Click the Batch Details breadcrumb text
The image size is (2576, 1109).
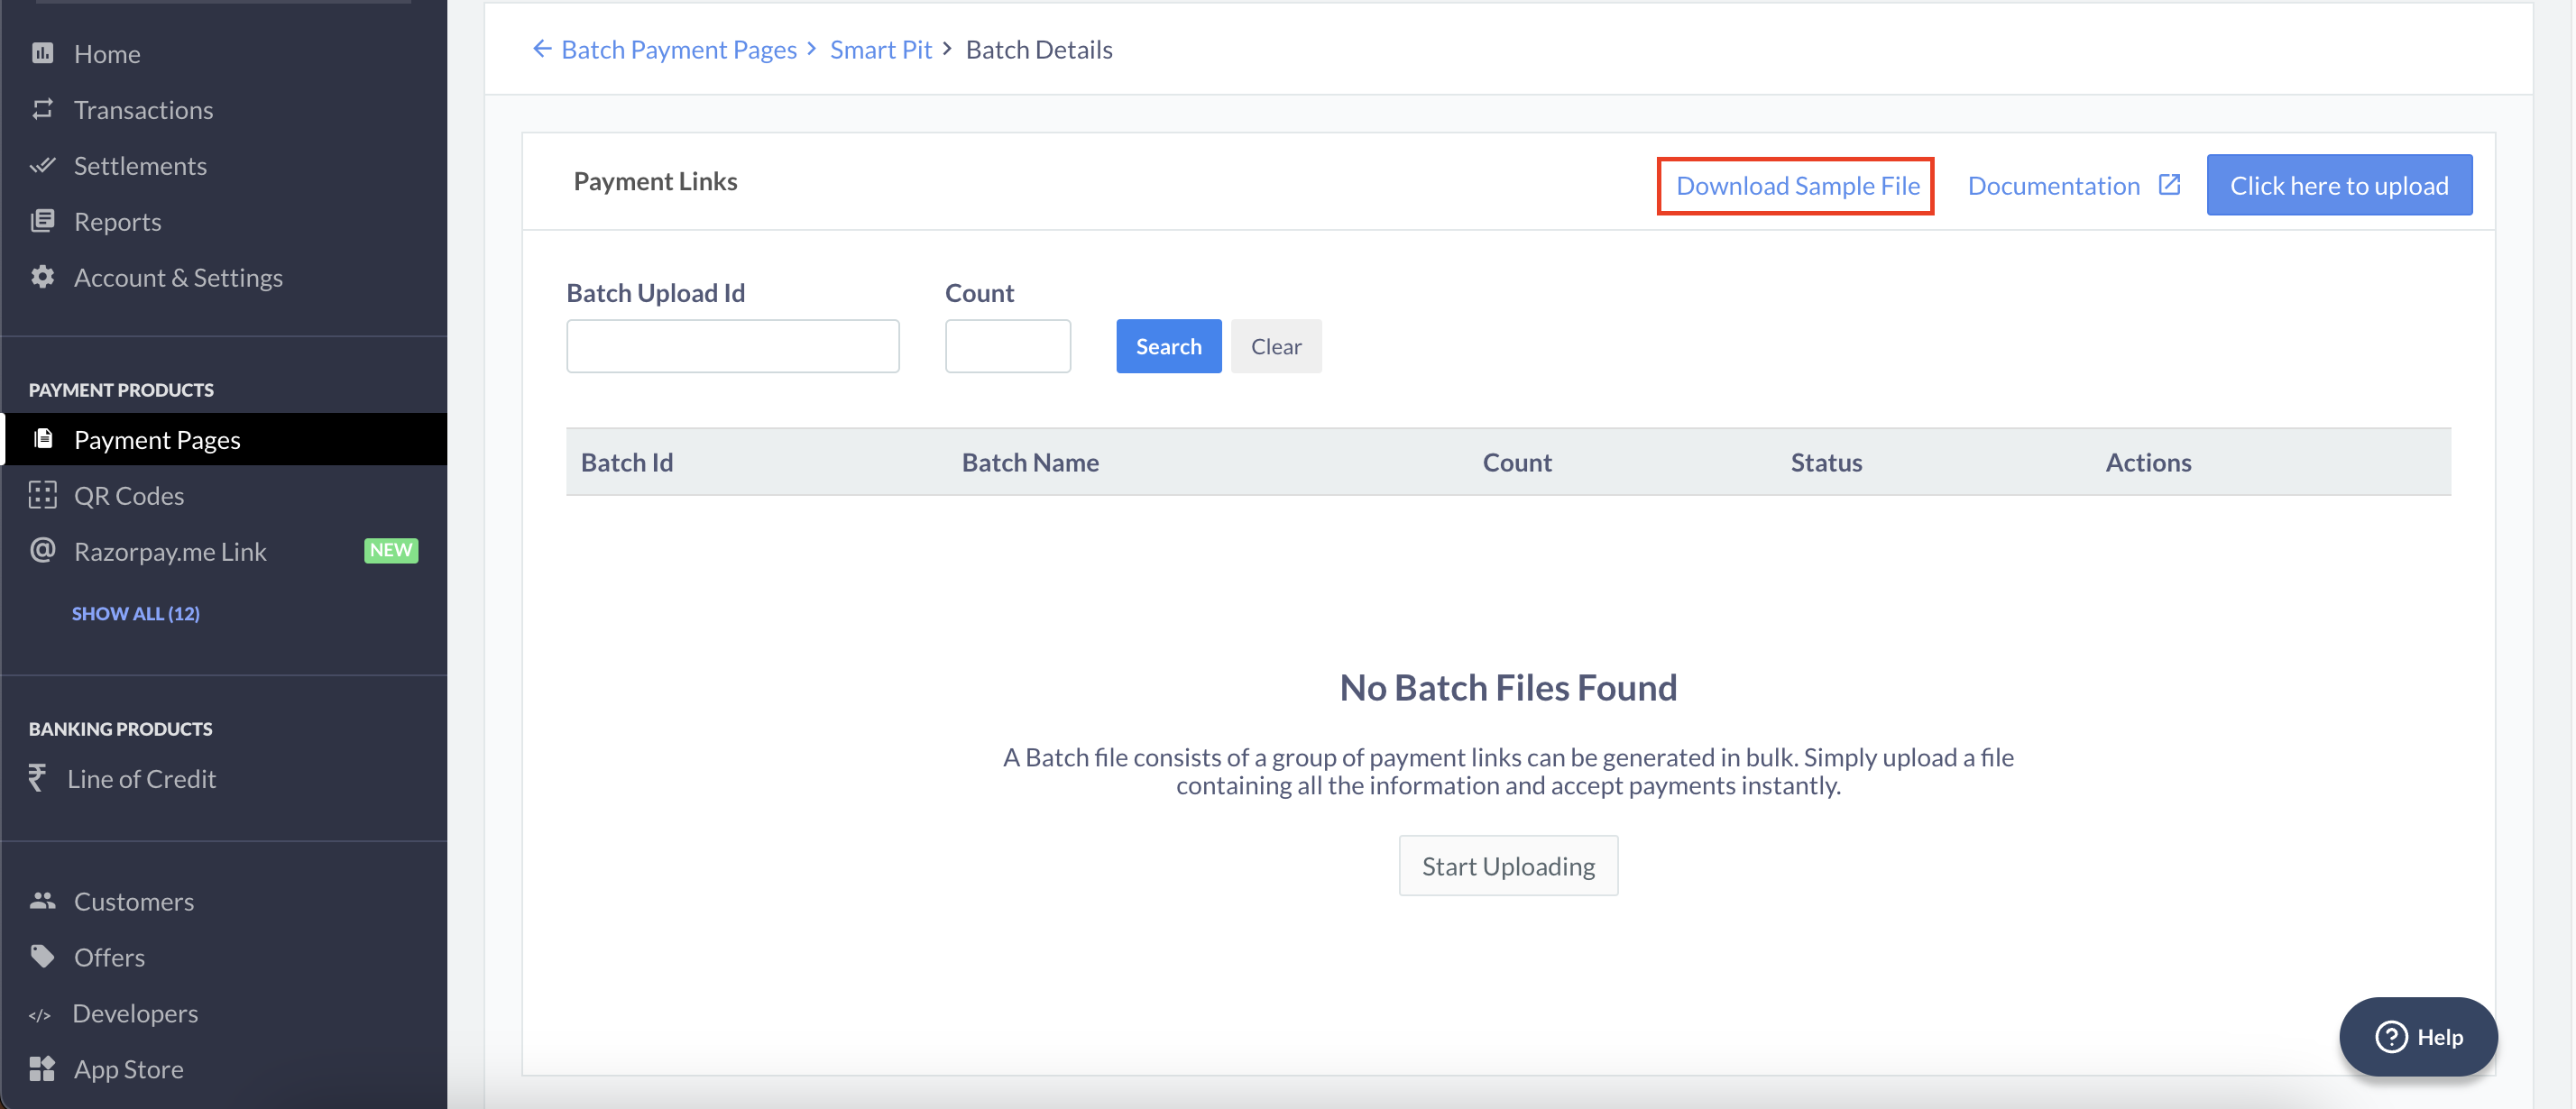point(1039,49)
